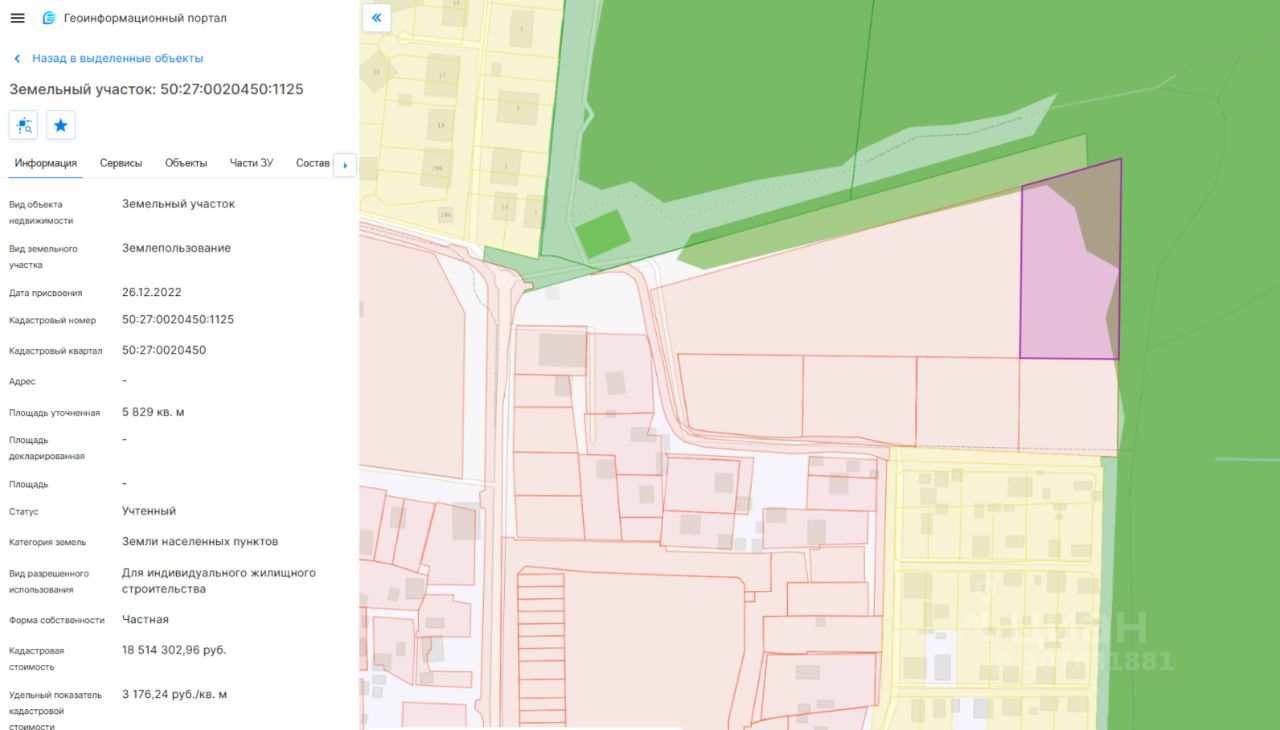Add land plot to favorites with star
Screen dimensions: 1280x730
61,125
